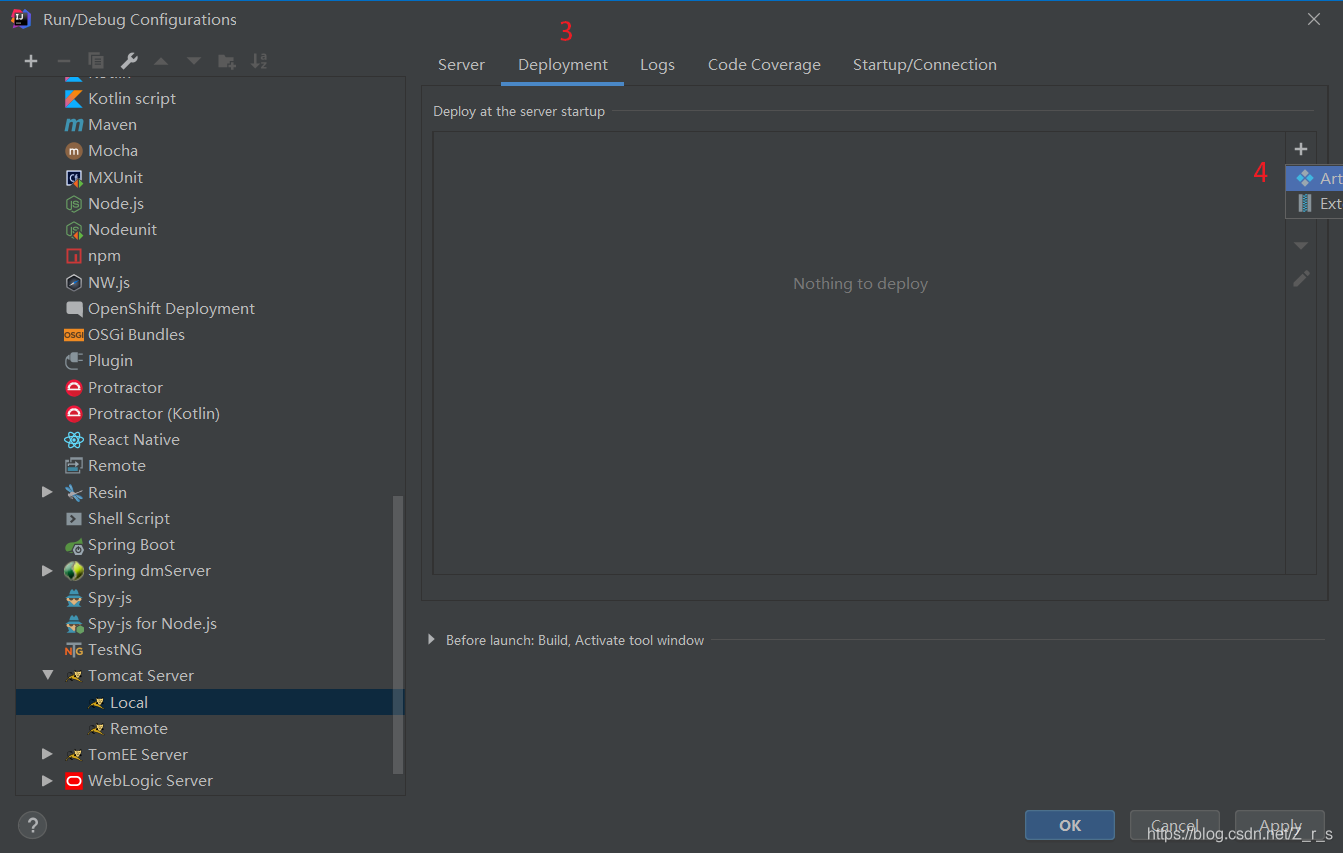The height and width of the screenshot is (853, 1343).
Task: Choose the External Source popup entry
Action: (x=1314, y=204)
